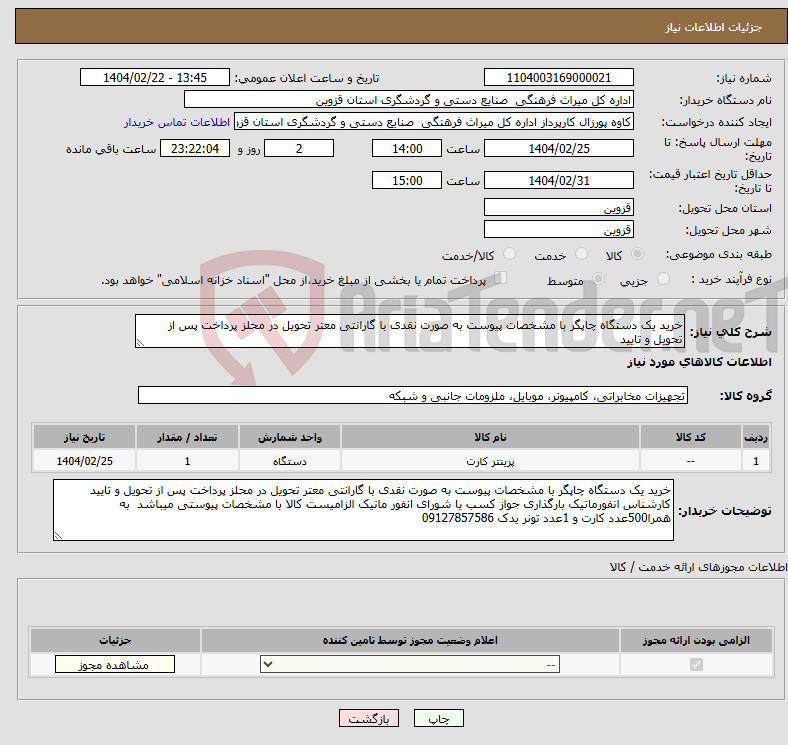Image resolution: width=788 pixels, height=745 pixels.
Task: Click the الزامی بودن ارائه مجوز header
Action: click(x=696, y=640)
